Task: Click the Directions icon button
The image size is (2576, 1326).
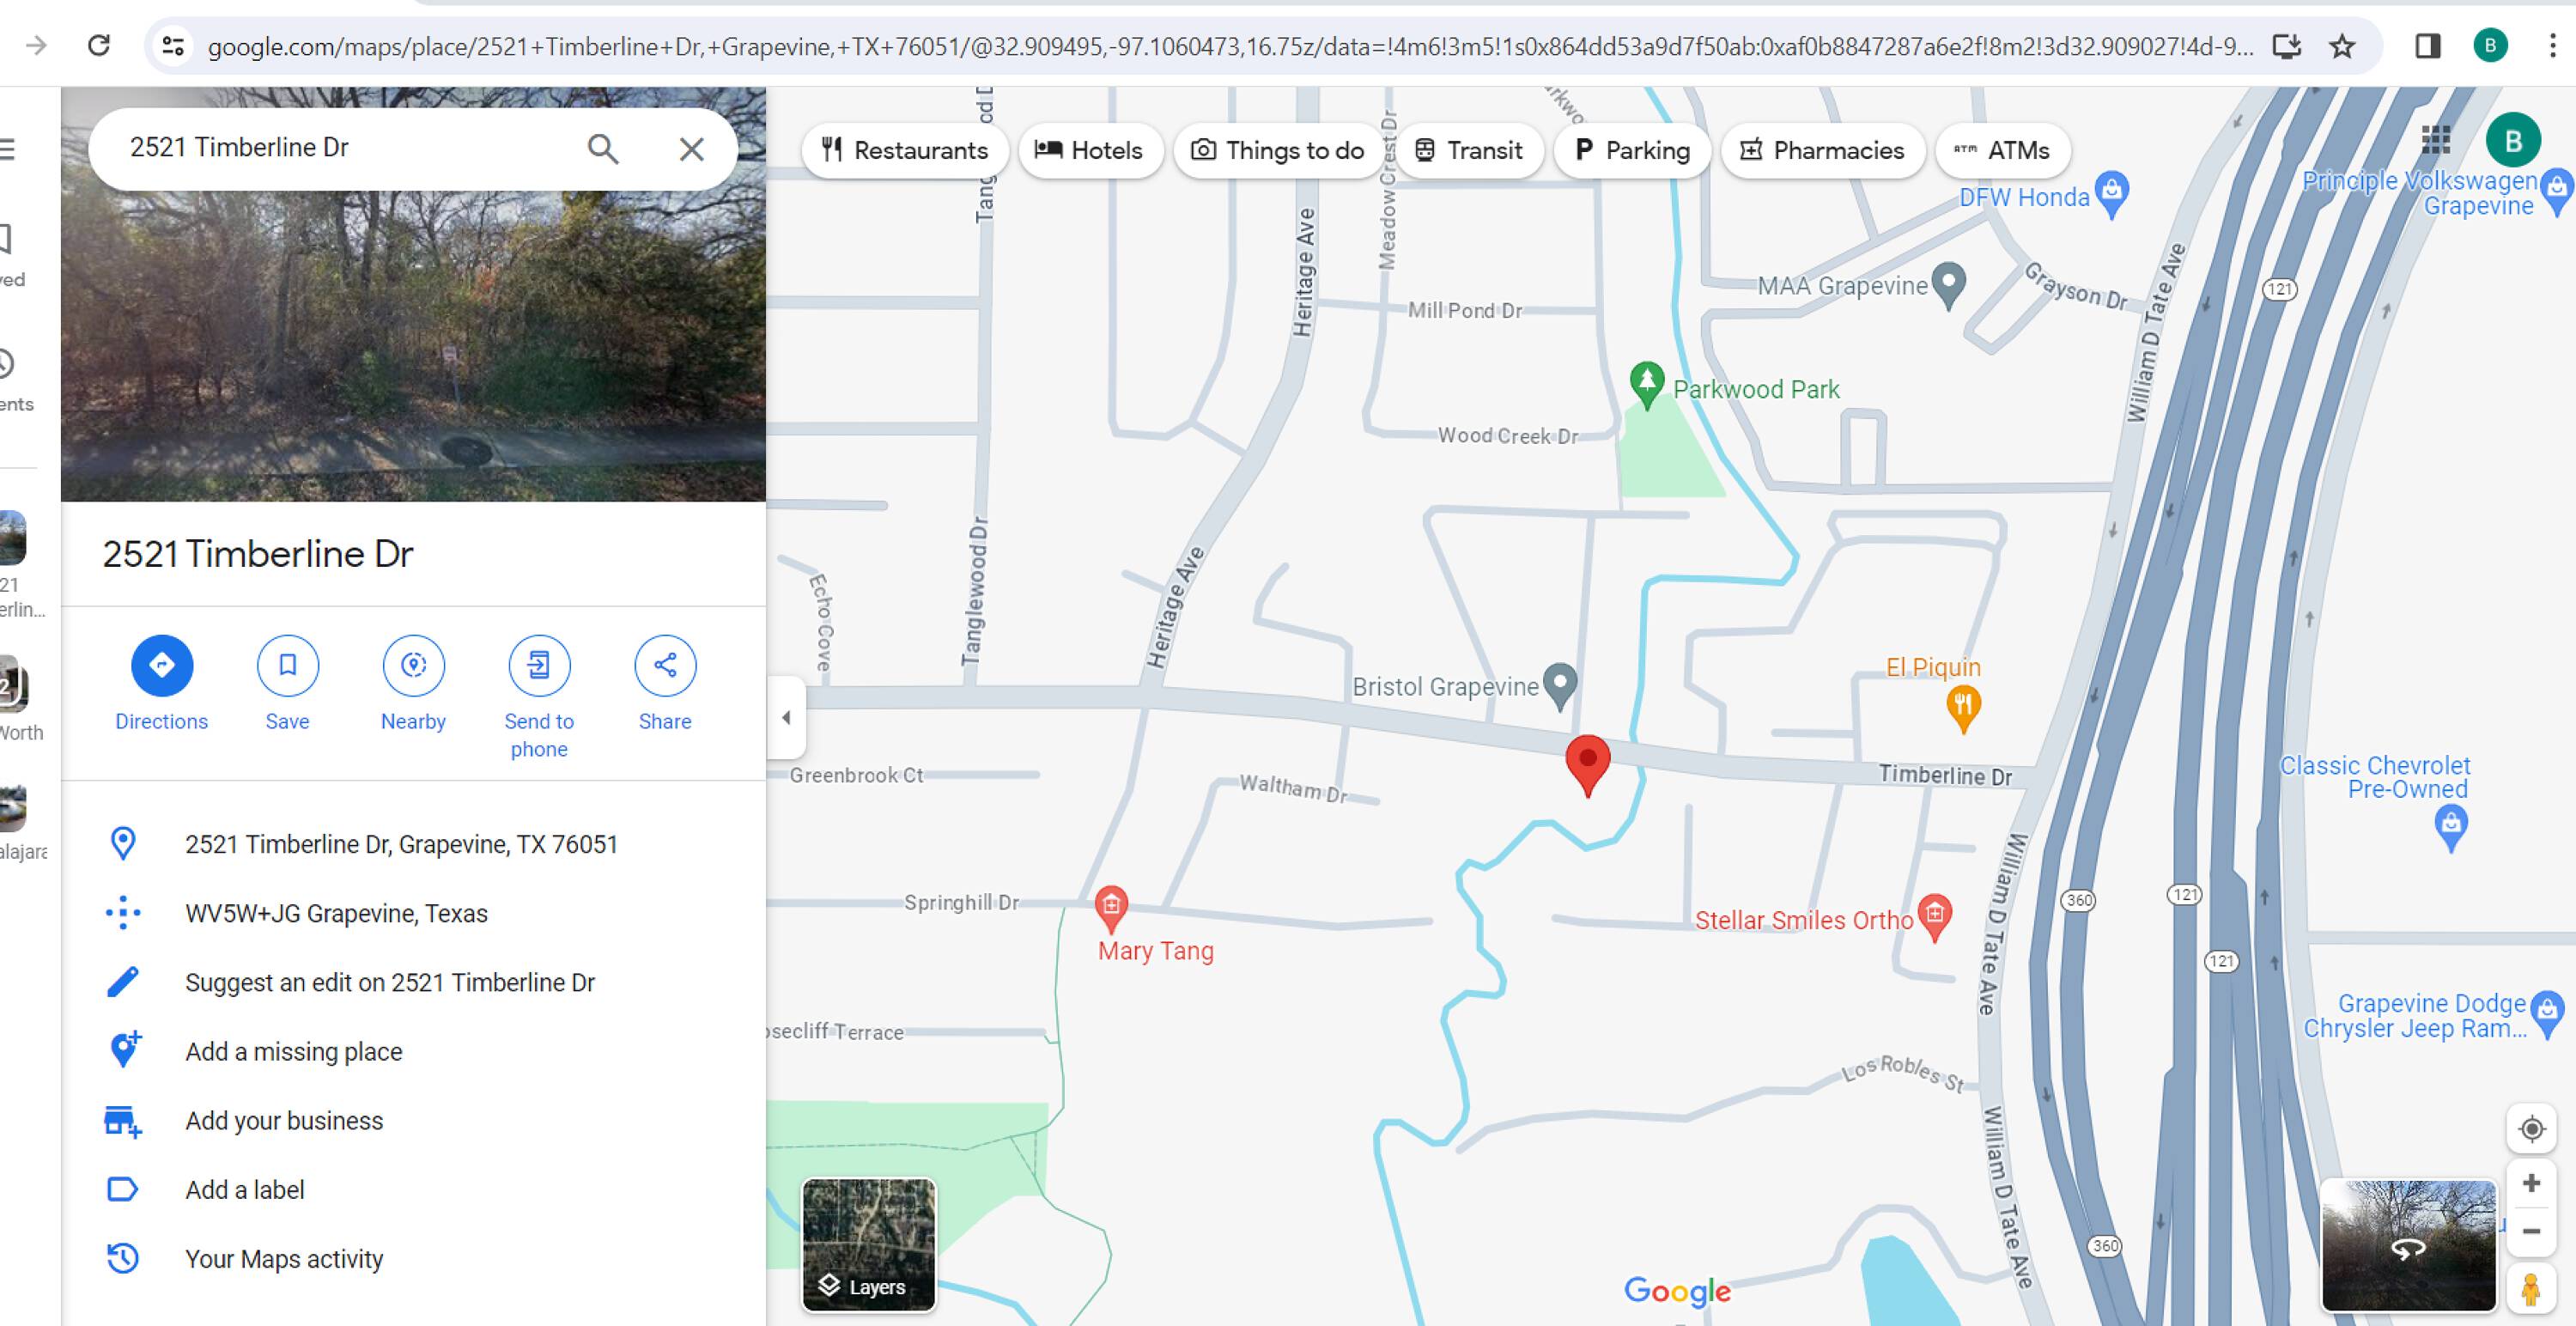Action: coord(161,665)
